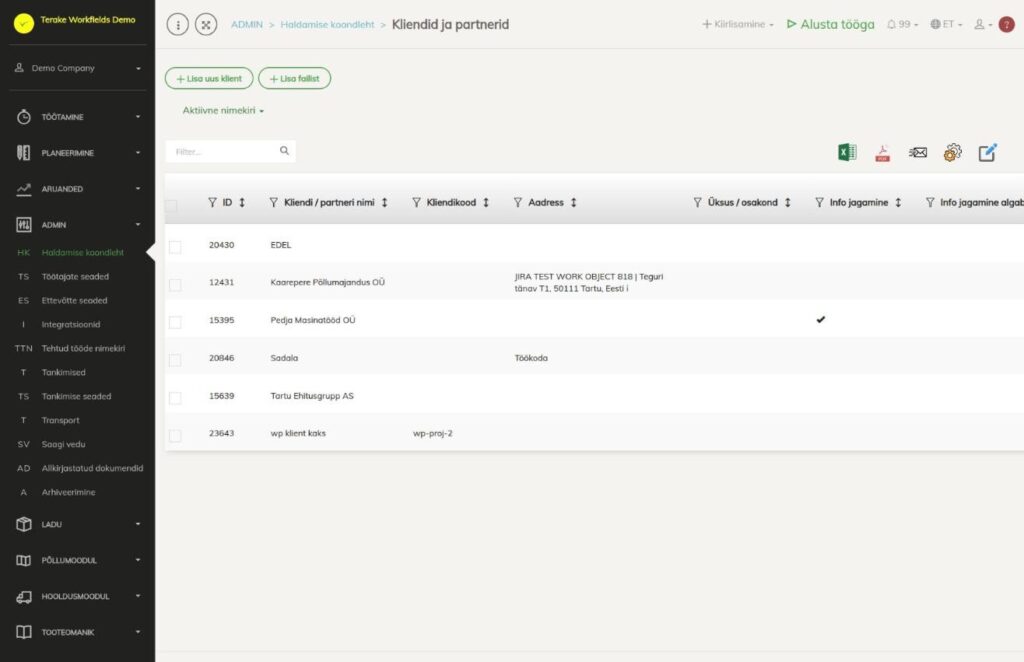Collapse ADMIN sidebar section
The width and height of the screenshot is (1024, 662).
tap(77, 225)
